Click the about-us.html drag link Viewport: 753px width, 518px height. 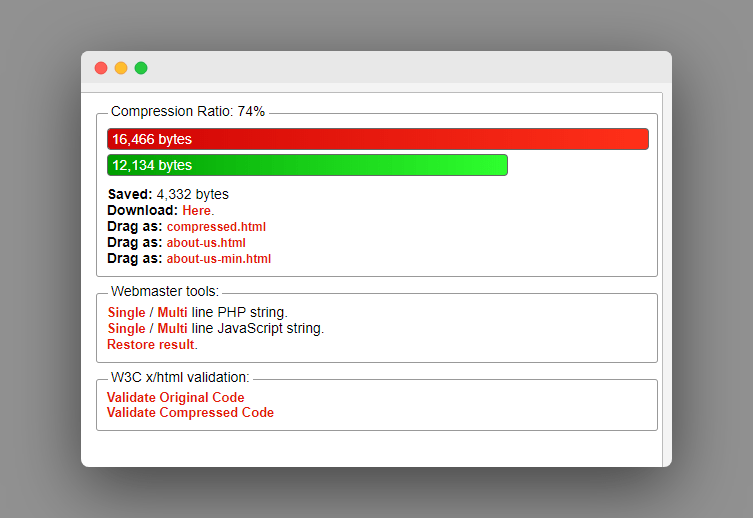pyautogui.click(x=206, y=243)
